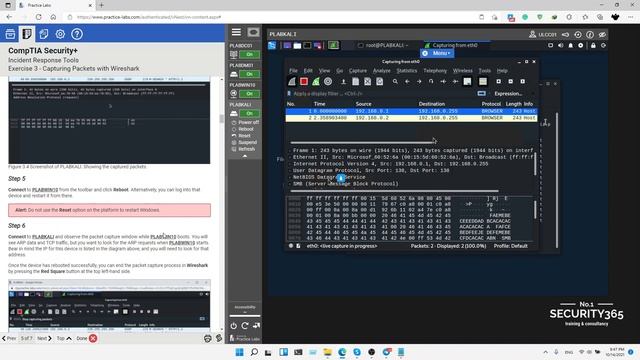Click the Kali volume speaker icon

pos(560,45)
